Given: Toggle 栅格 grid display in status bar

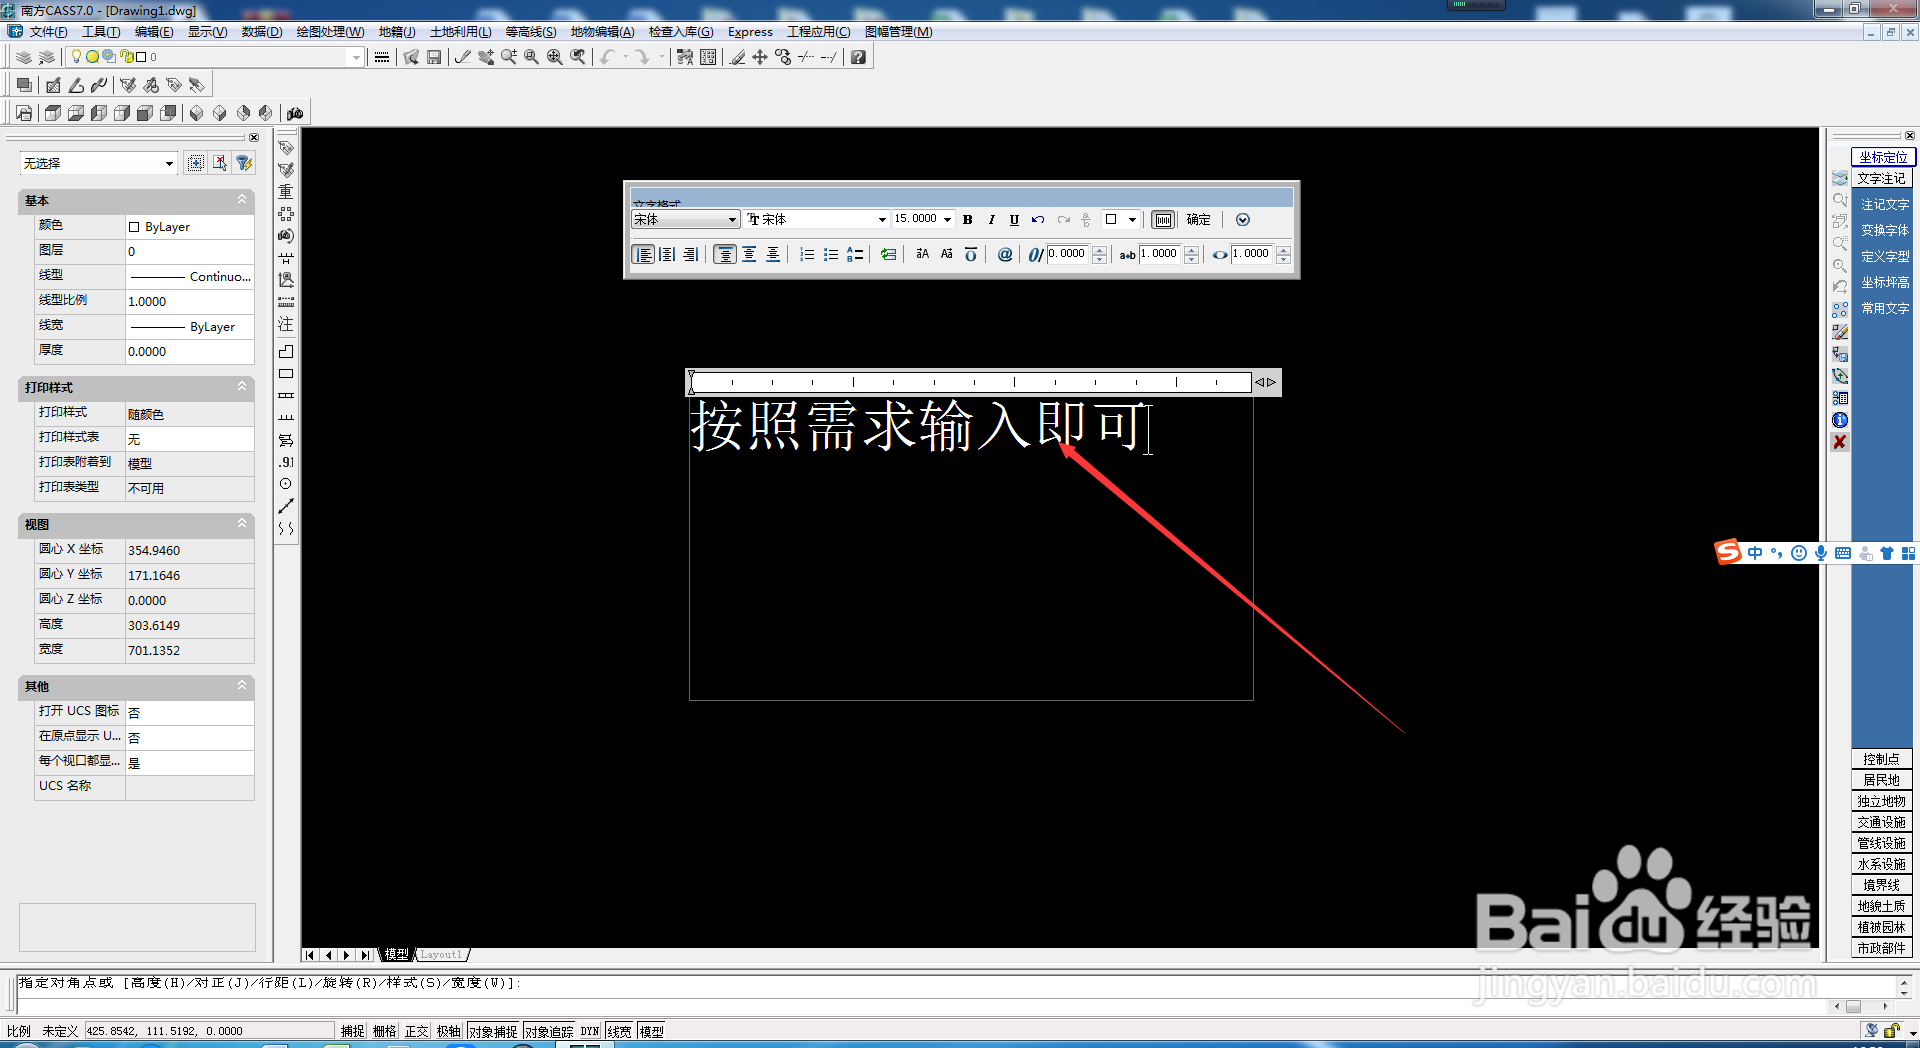Looking at the screenshot, I should [x=384, y=1031].
